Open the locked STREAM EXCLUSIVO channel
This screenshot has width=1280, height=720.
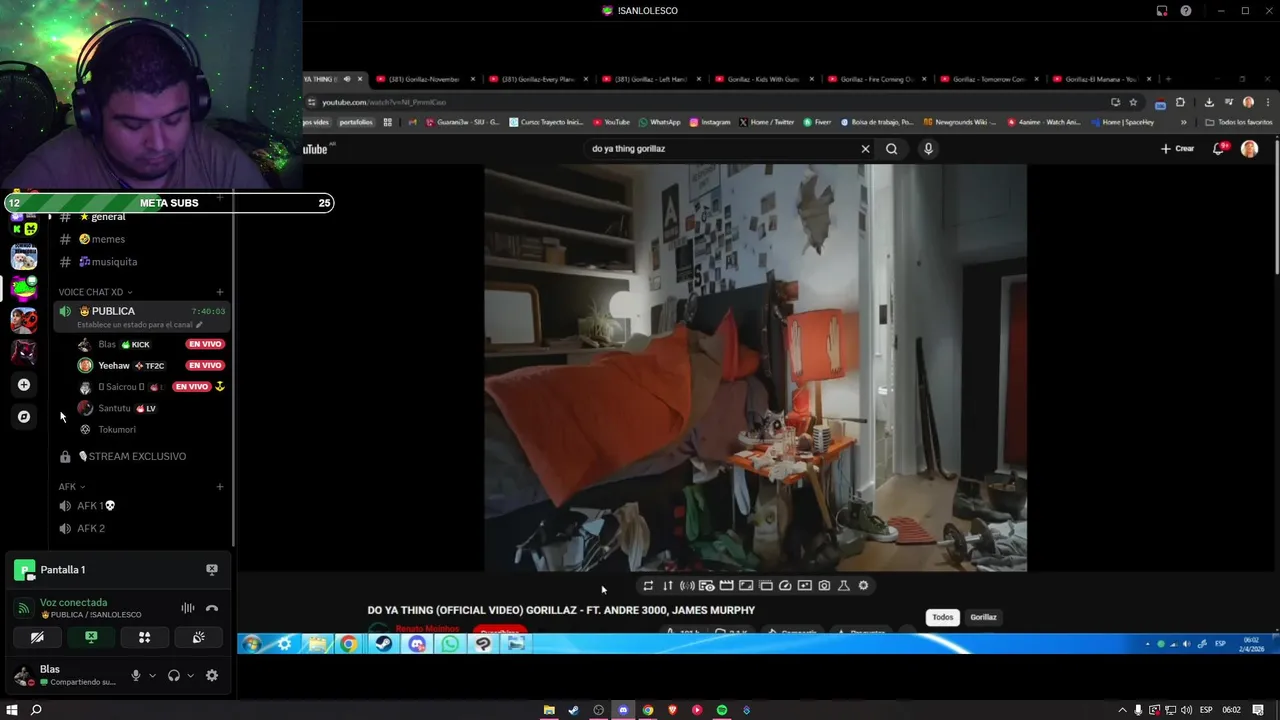pos(143,457)
